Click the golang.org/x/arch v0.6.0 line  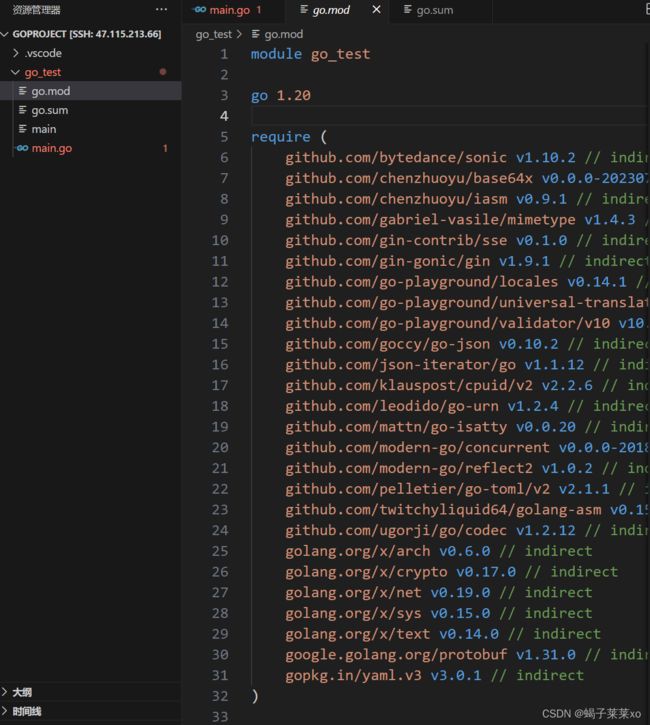[439, 551]
